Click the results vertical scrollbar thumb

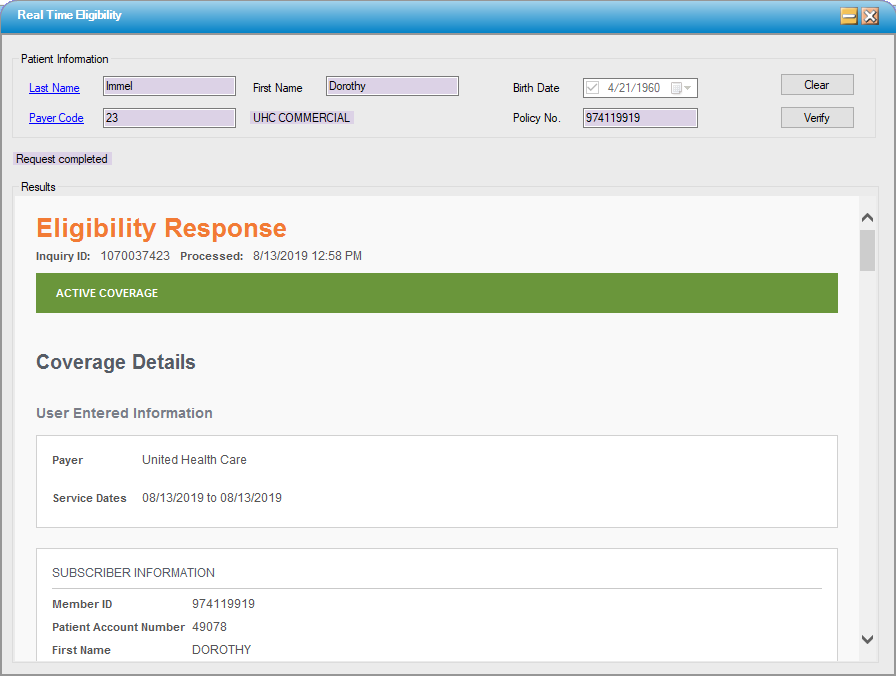point(867,250)
